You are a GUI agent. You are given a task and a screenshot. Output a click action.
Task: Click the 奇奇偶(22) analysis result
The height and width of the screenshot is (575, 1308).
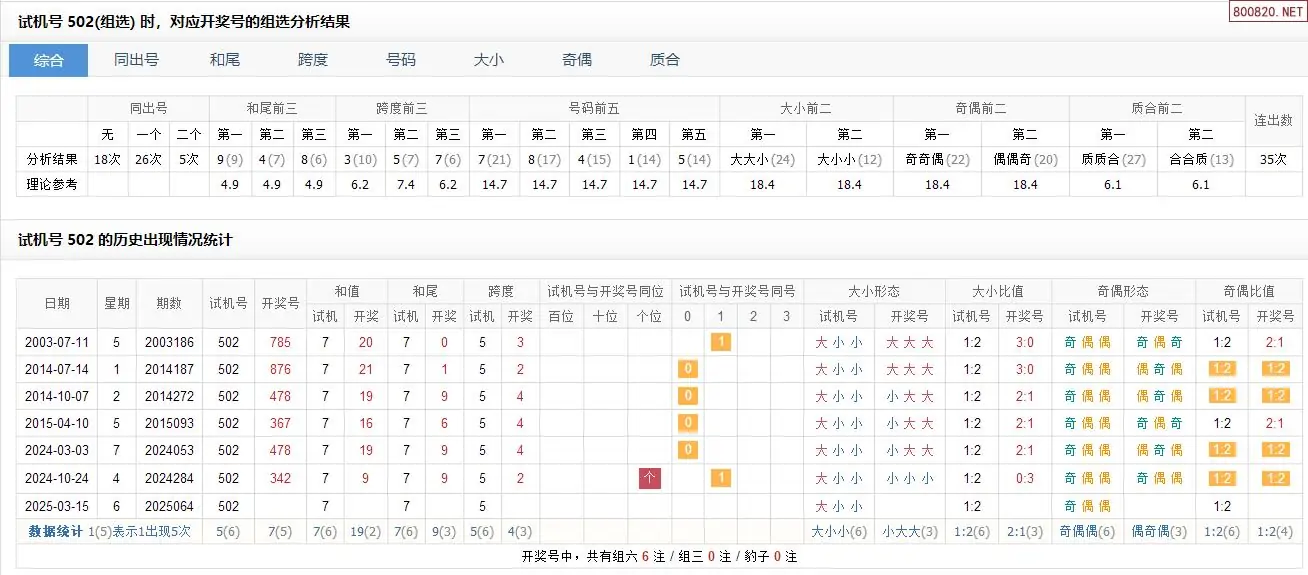[937, 158]
